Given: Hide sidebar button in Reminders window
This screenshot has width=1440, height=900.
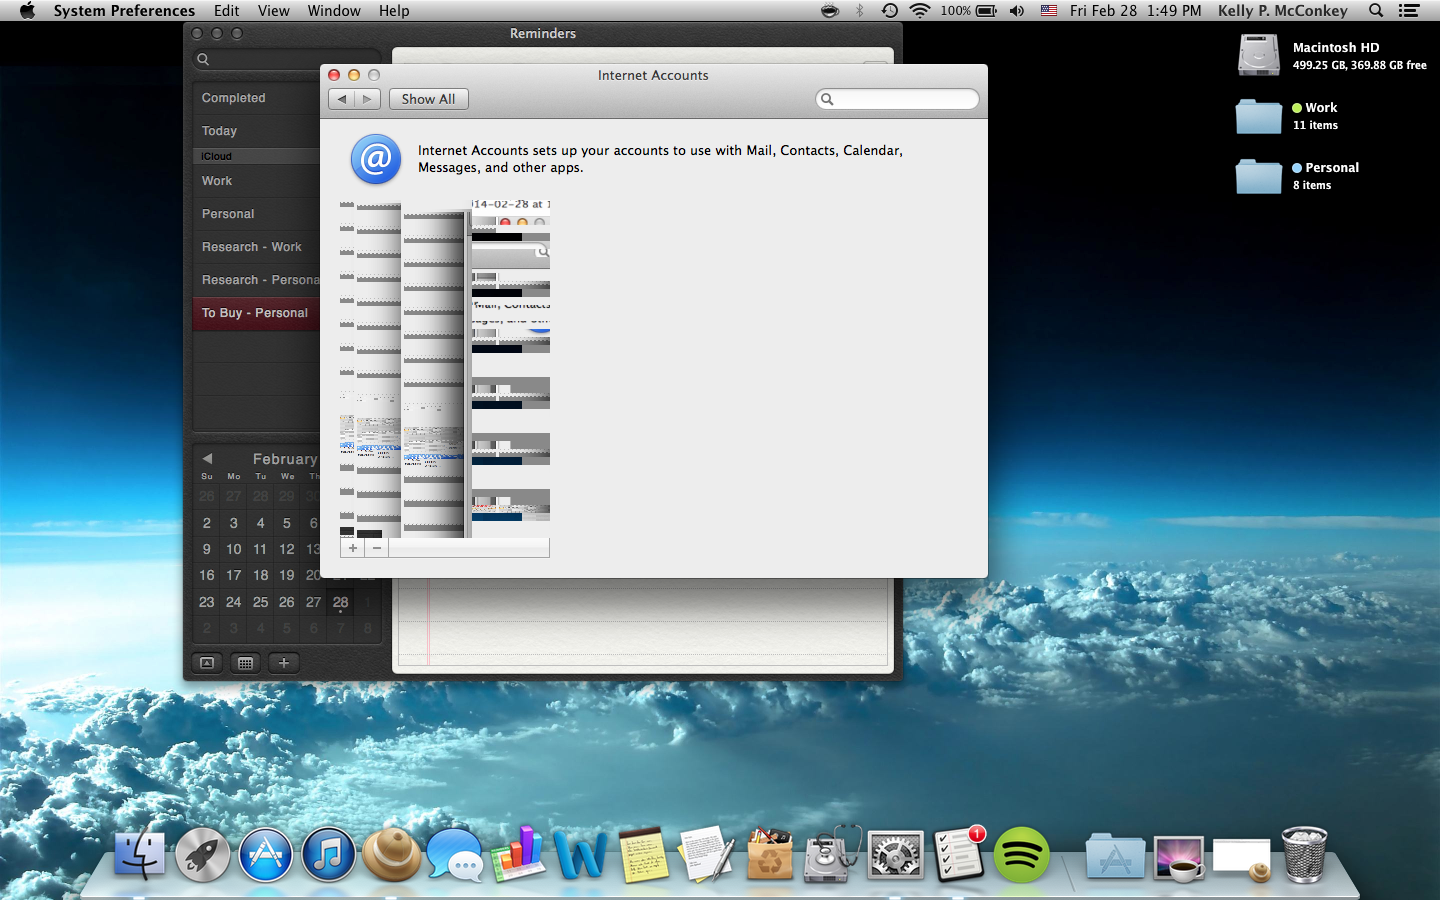Looking at the screenshot, I should [207, 663].
